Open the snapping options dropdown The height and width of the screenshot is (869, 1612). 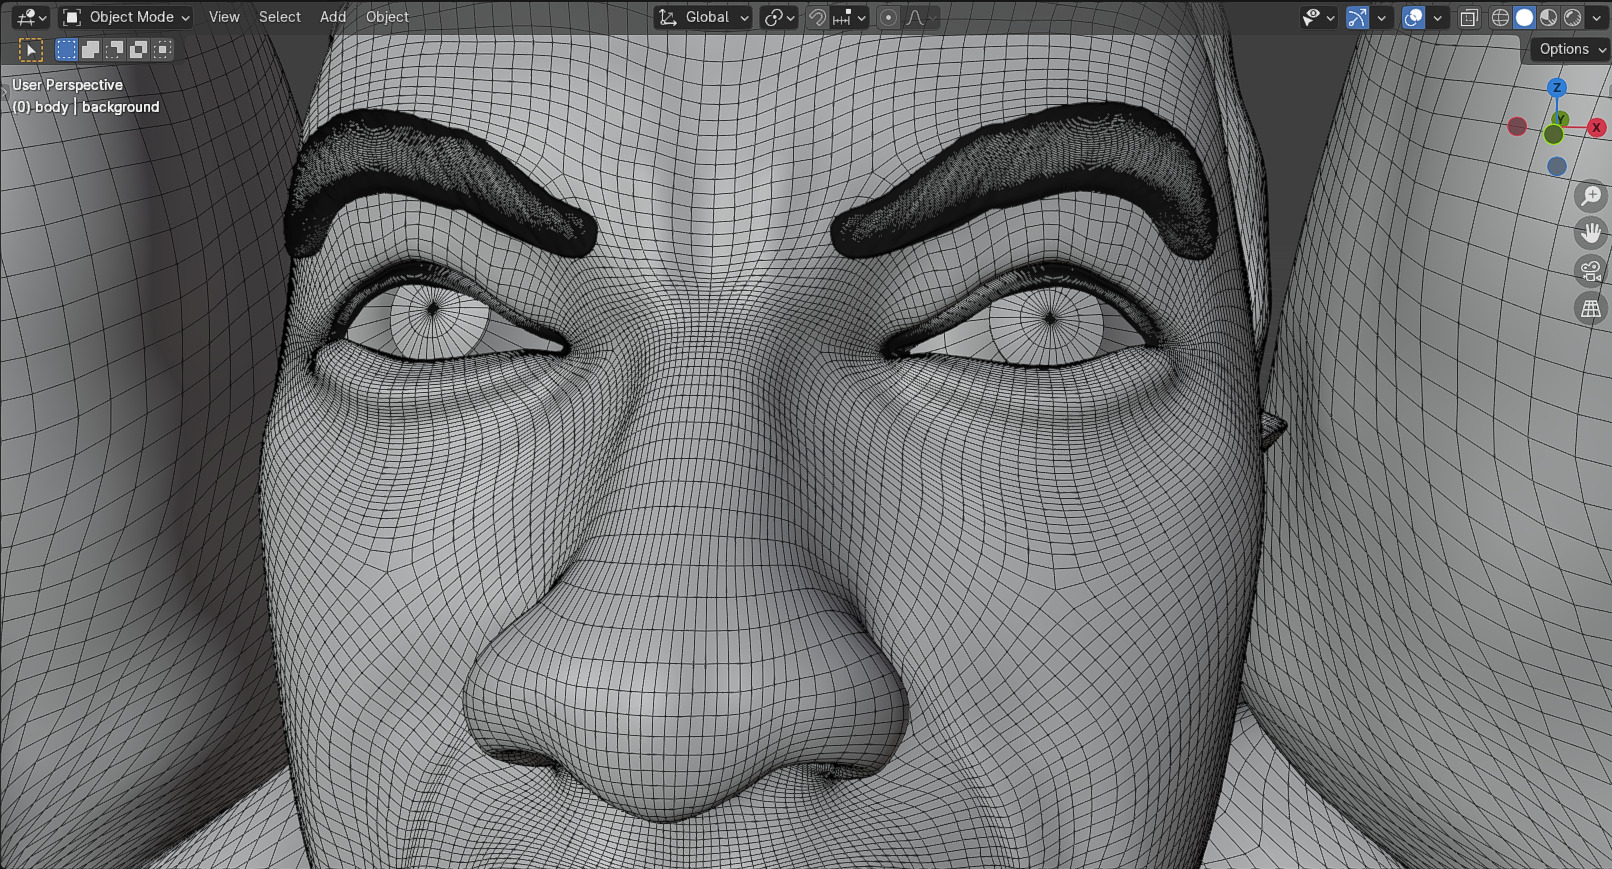point(849,17)
